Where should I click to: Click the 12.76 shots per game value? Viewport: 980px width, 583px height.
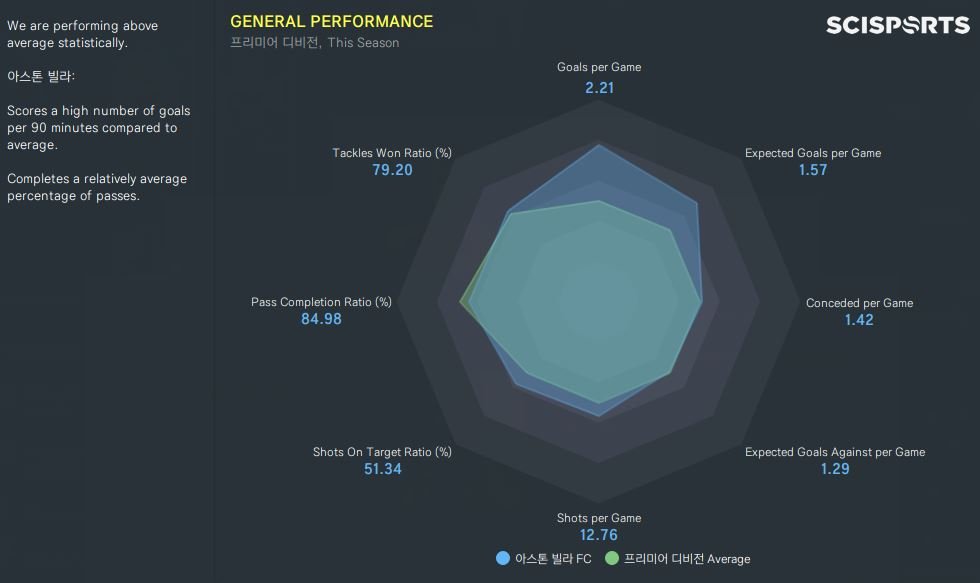coord(599,535)
